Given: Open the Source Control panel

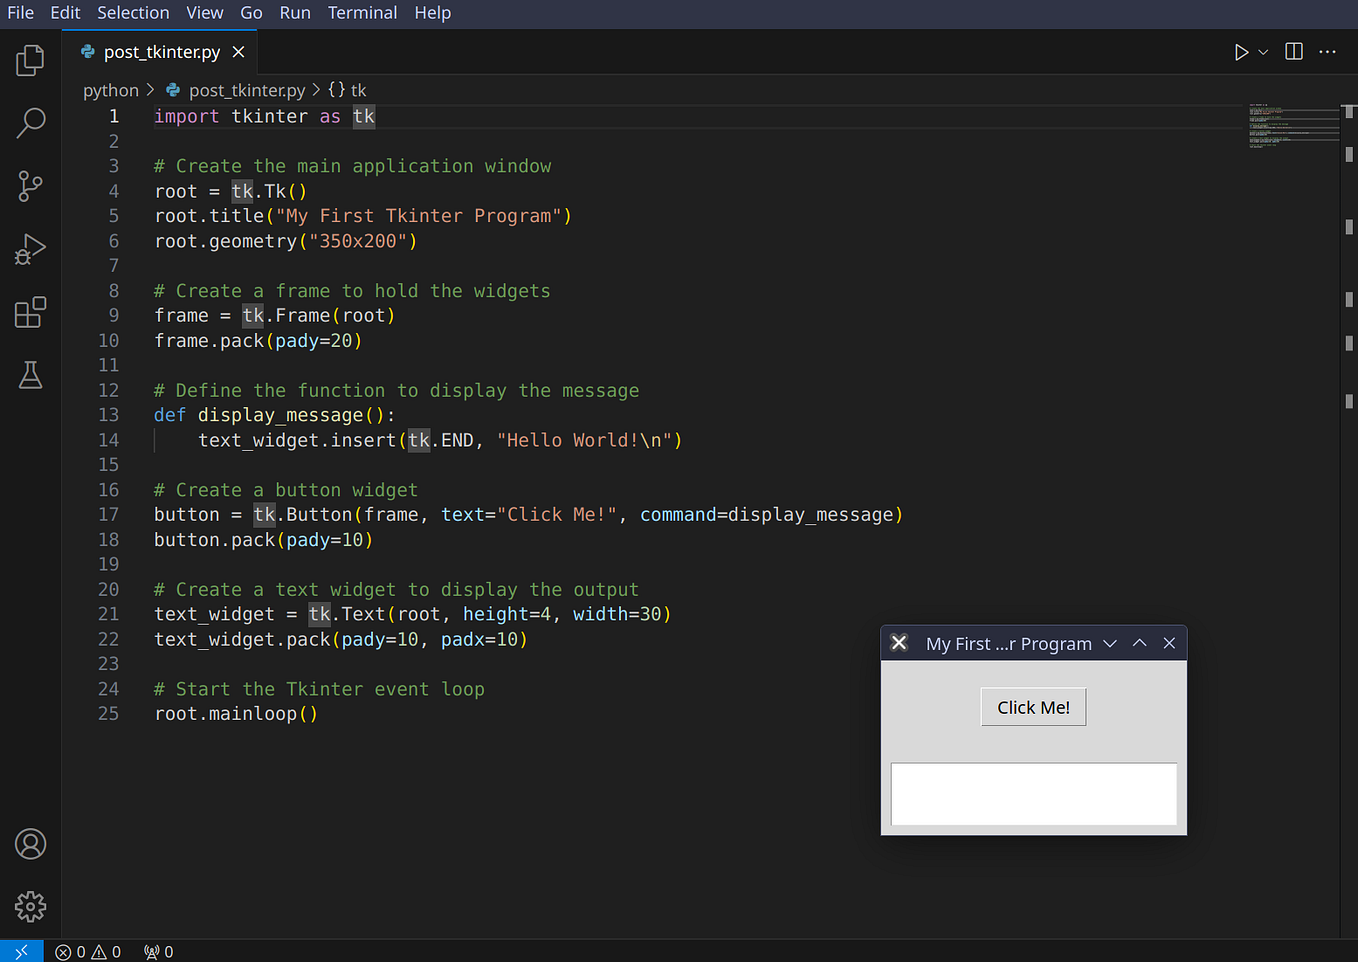Looking at the screenshot, I should click(x=30, y=186).
